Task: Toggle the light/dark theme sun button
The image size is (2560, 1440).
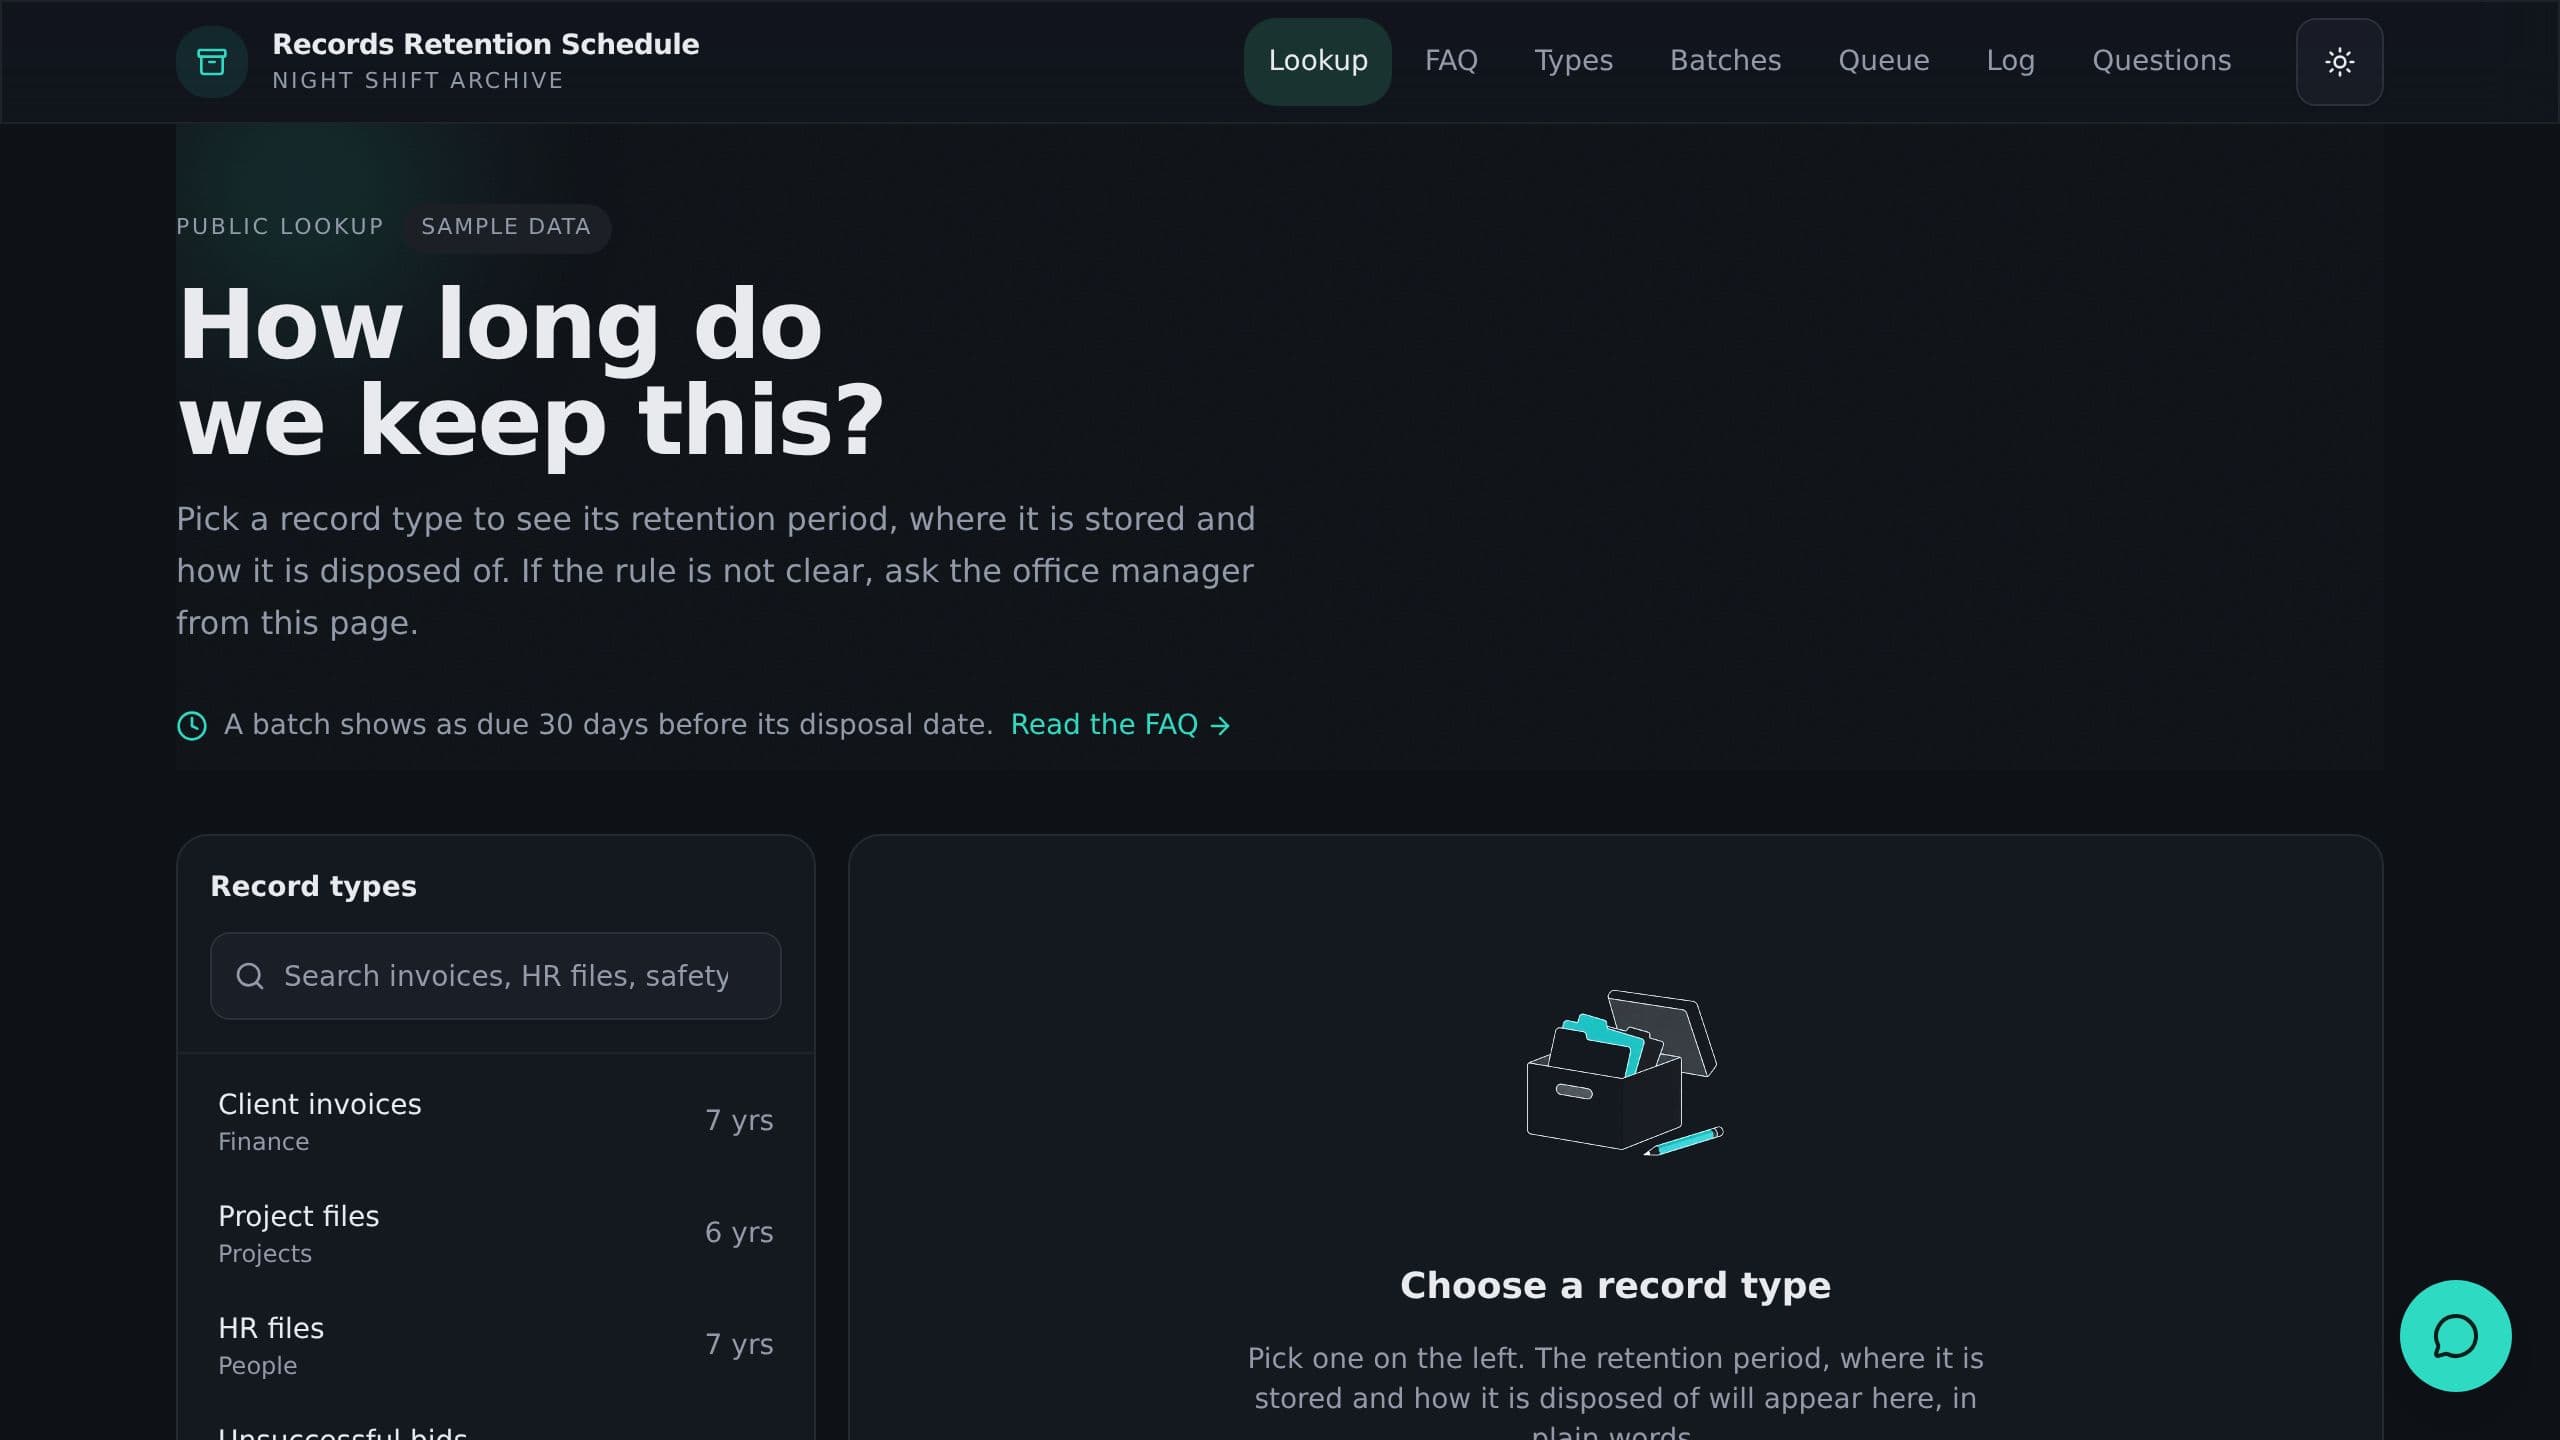Action: tap(2339, 62)
